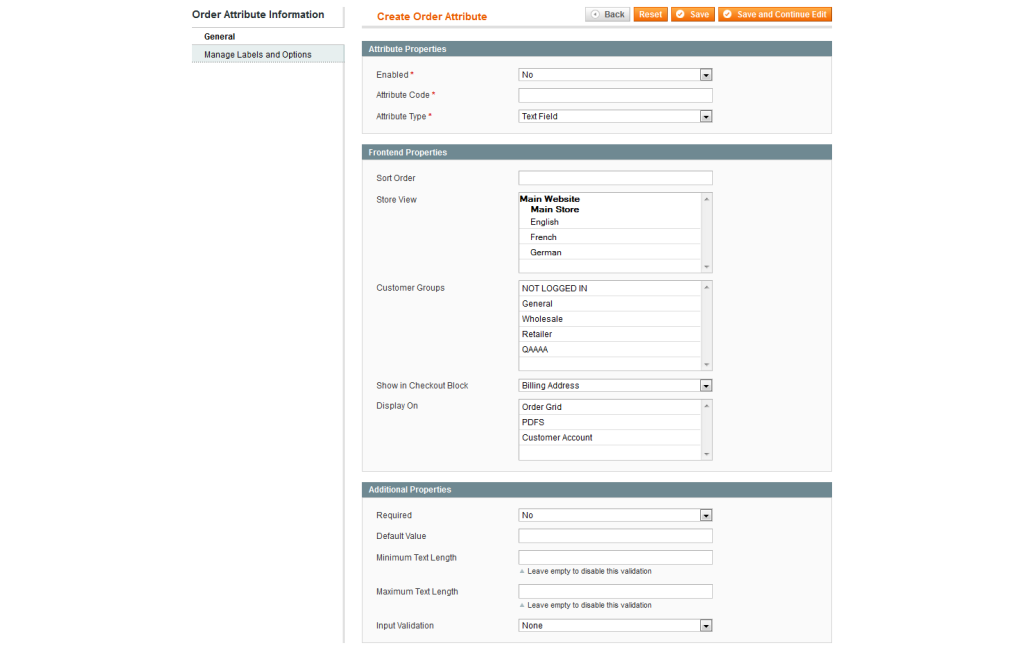Click Customer Groups list scroll down arrow
This screenshot has width=1024, height=650.
pyautogui.click(x=707, y=365)
